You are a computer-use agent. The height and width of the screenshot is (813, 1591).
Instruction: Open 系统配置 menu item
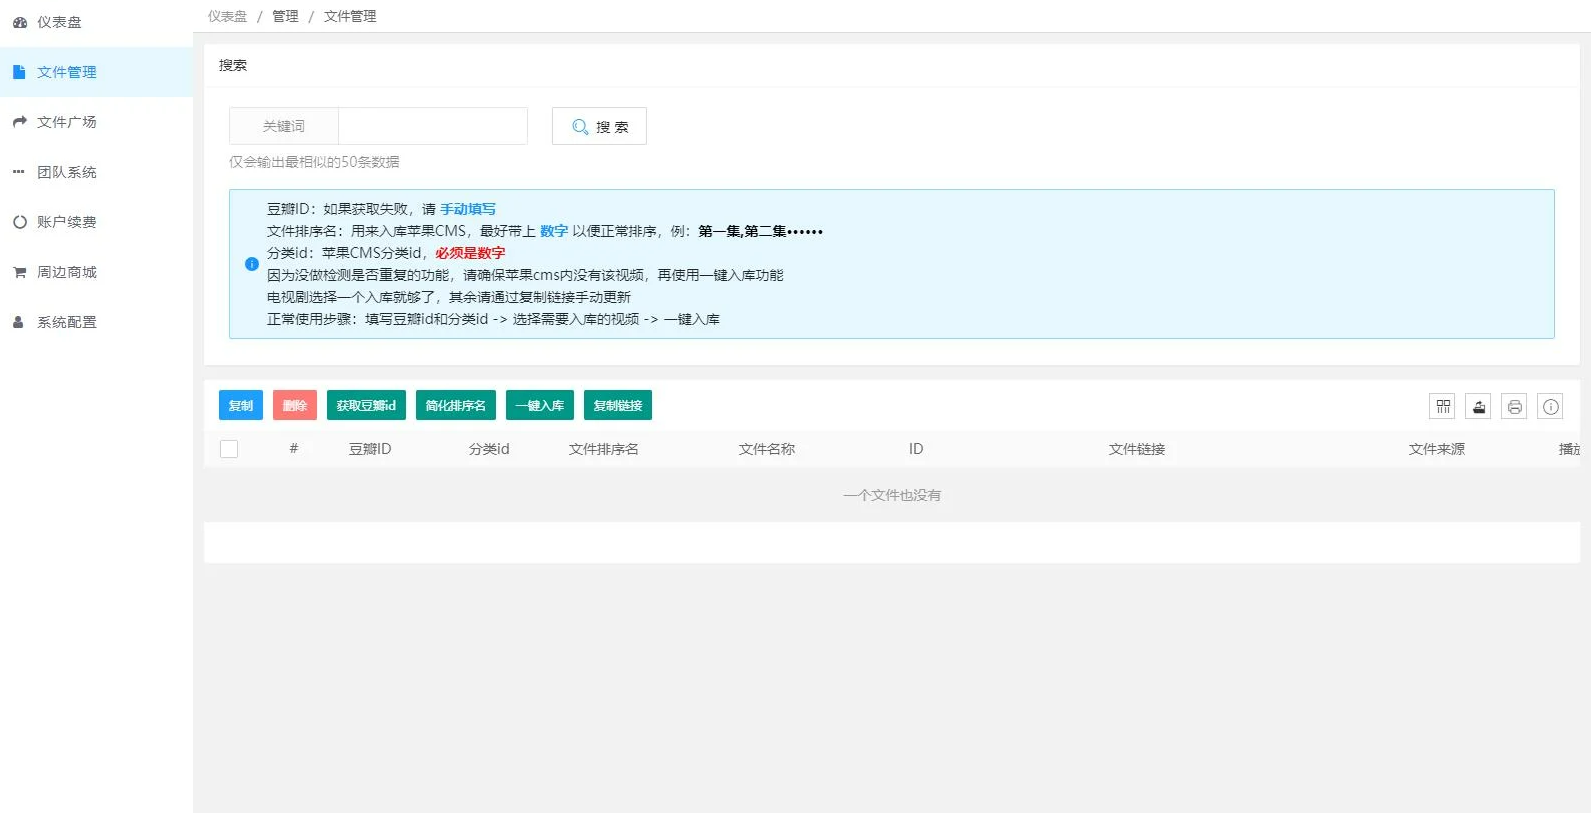[x=96, y=322]
